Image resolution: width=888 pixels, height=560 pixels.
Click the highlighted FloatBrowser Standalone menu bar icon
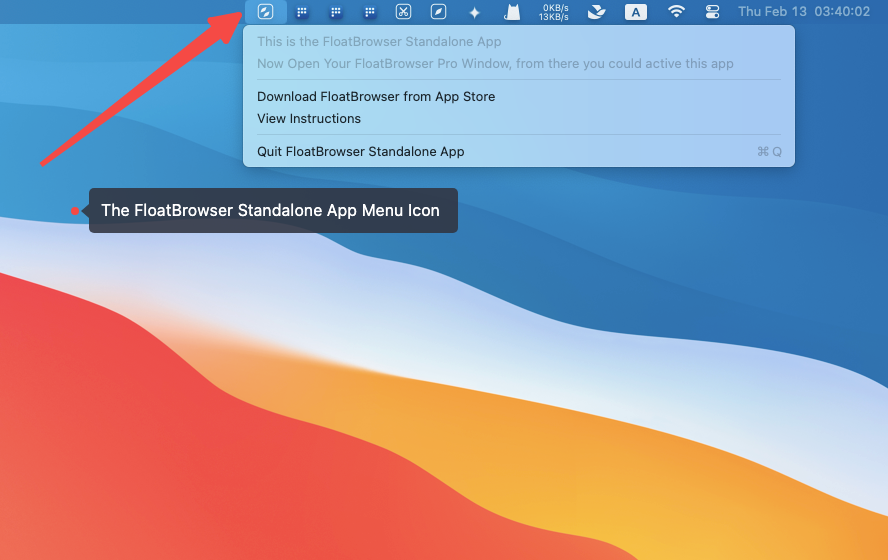click(x=265, y=11)
